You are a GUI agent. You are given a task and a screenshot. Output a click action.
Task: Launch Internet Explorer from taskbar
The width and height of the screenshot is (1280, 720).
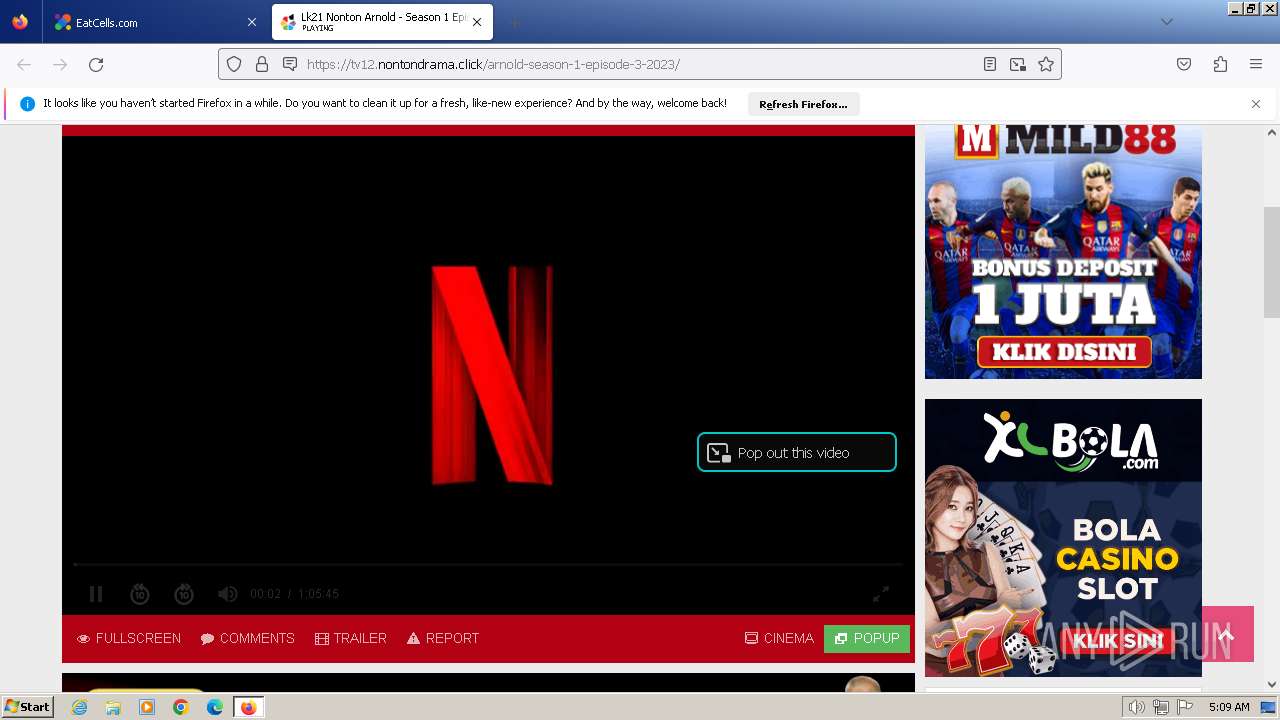point(80,707)
